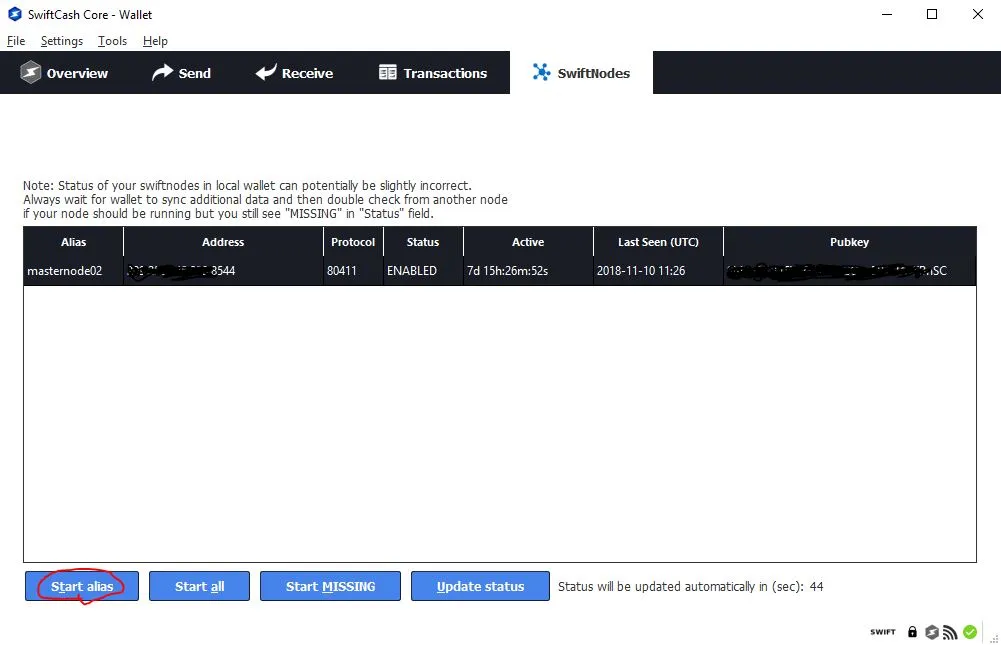Click the Start alias button
Image resolution: width=1001 pixels, height=645 pixels.
[x=82, y=586]
